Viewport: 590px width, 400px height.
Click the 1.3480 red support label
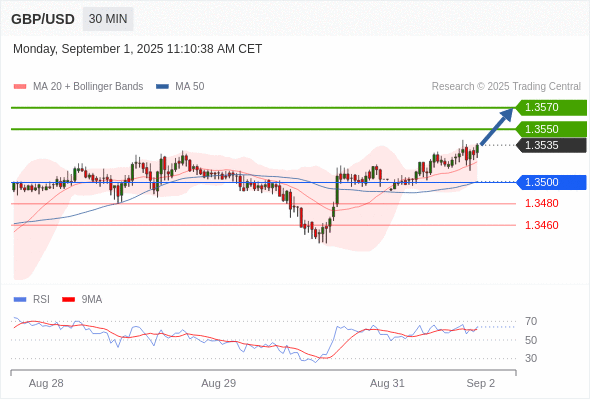pos(541,204)
